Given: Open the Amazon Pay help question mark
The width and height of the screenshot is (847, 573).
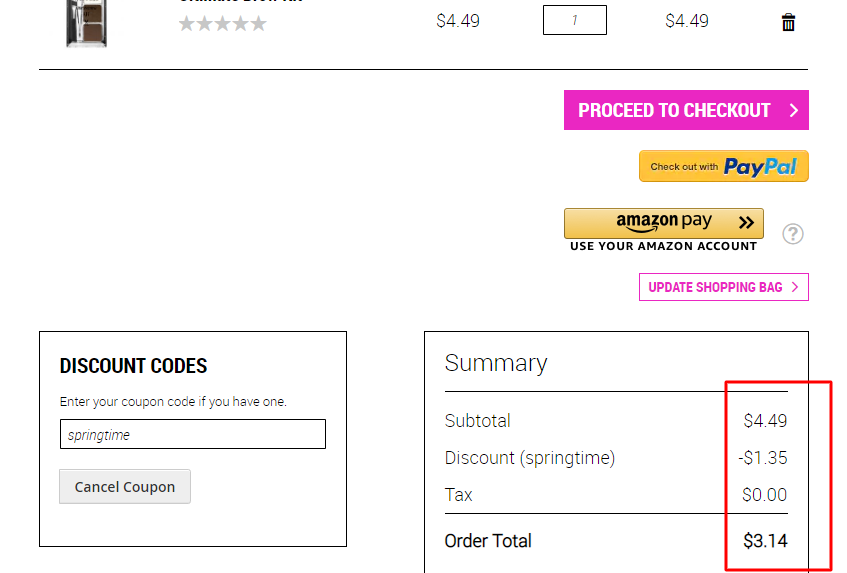Looking at the screenshot, I should click(792, 234).
